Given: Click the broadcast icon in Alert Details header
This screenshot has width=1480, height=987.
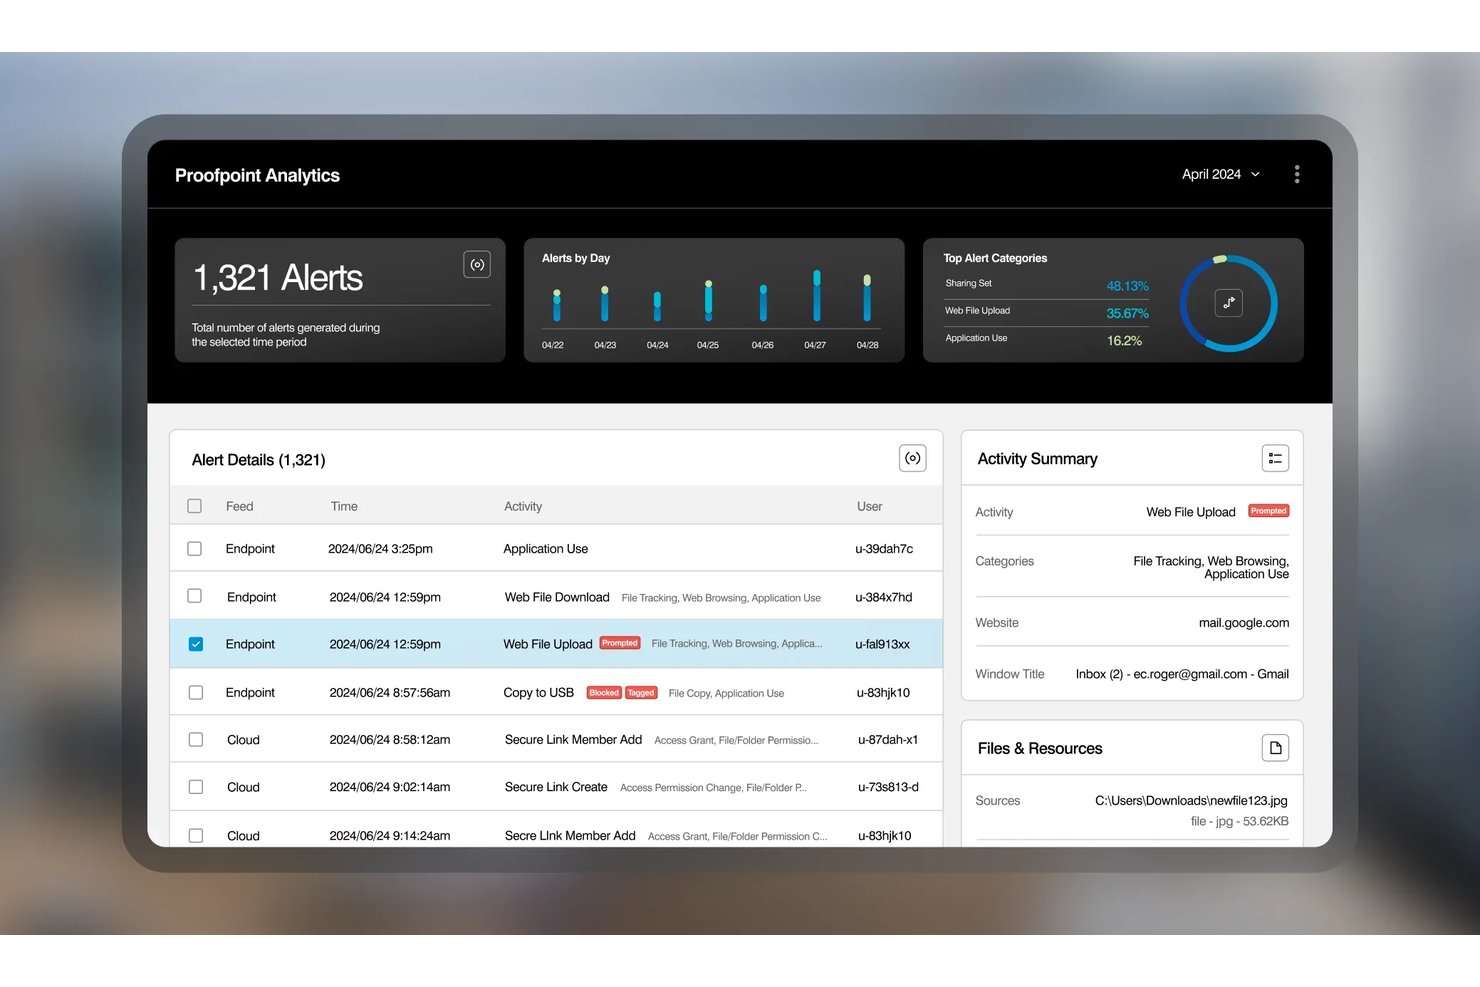Looking at the screenshot, I should click(x=912, y=458).
